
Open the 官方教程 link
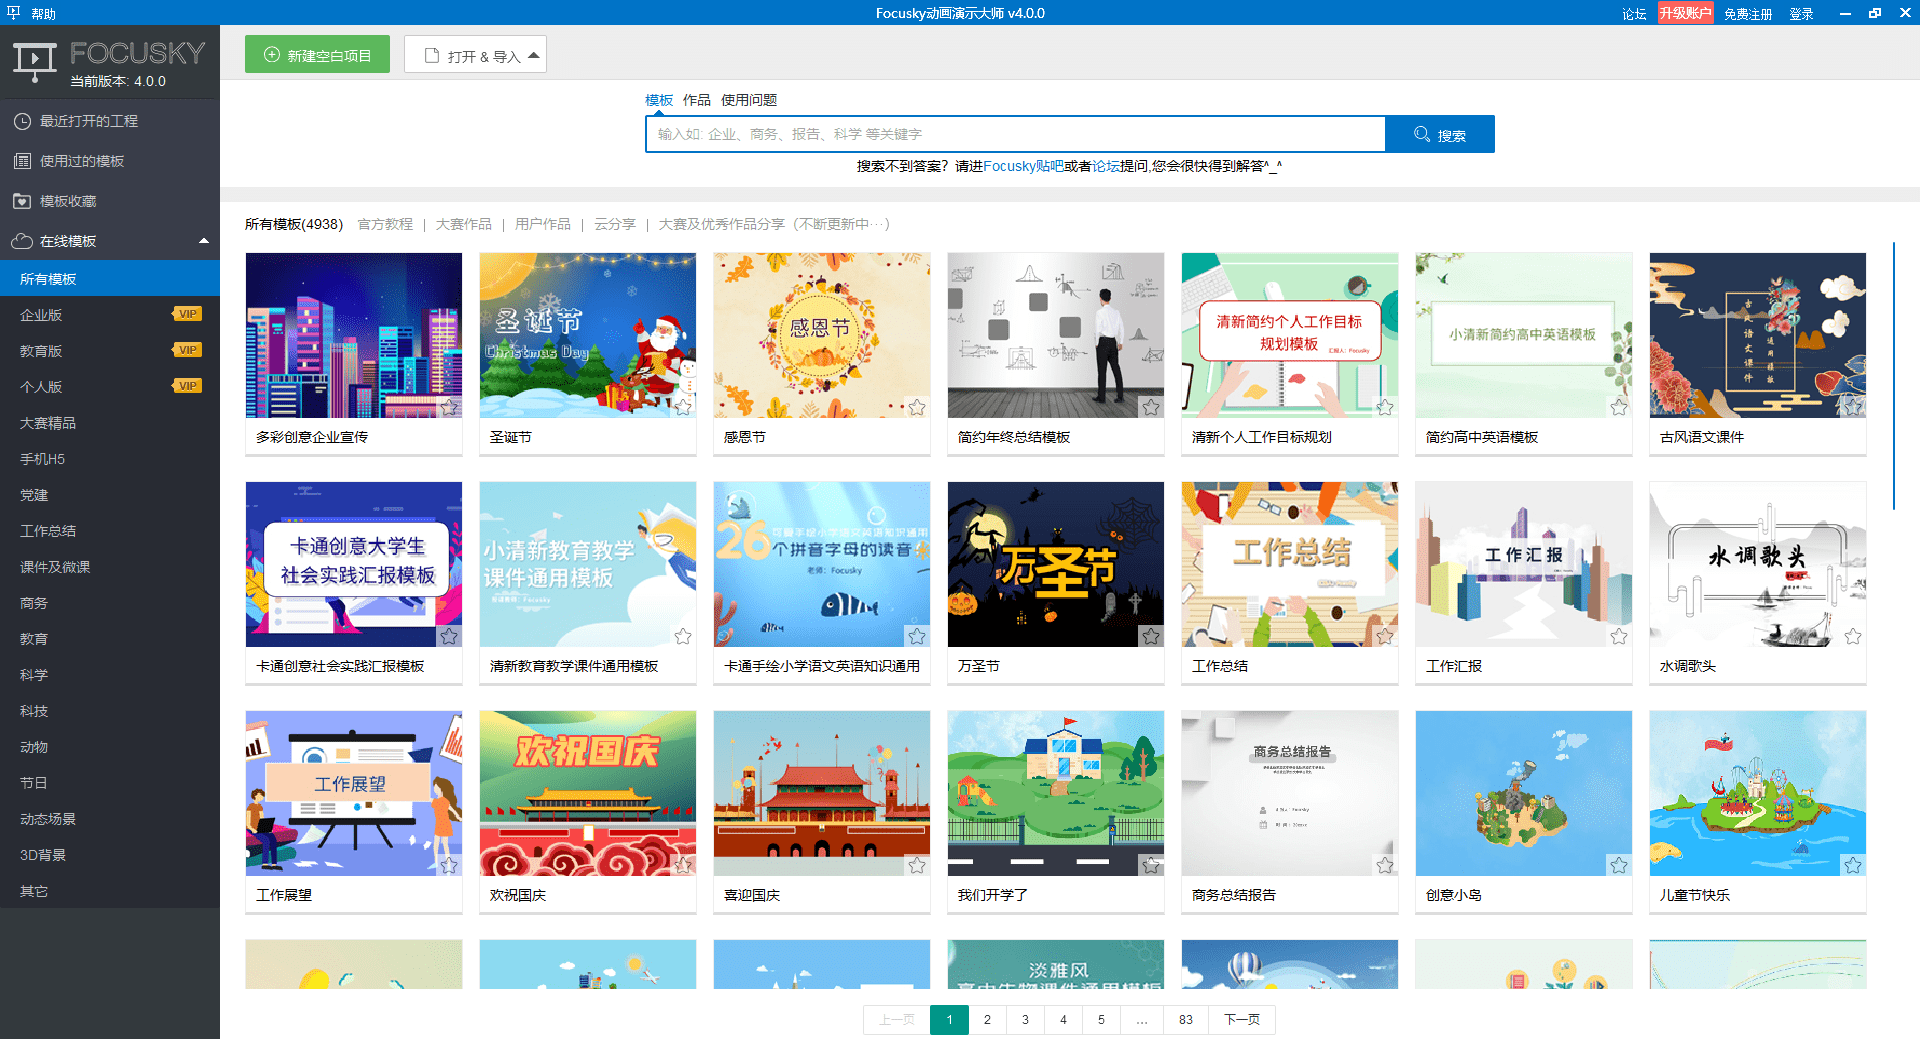[386, 224]
